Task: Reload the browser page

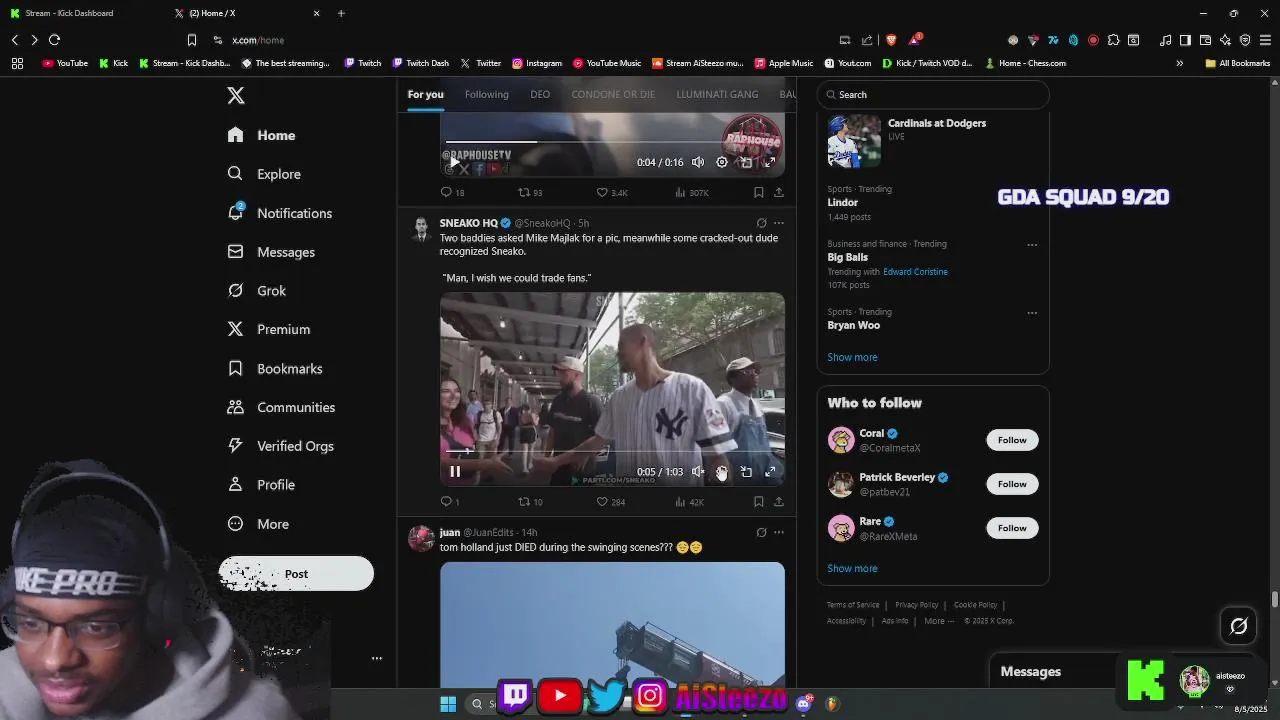Action: point(55,40)
